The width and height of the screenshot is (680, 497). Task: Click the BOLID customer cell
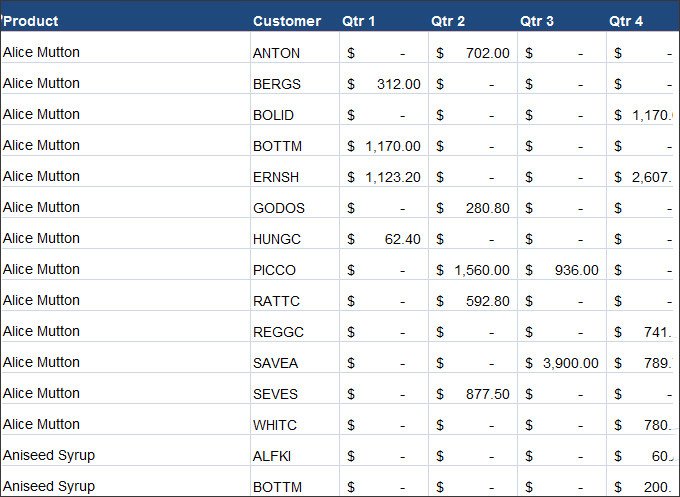point(295,109)
